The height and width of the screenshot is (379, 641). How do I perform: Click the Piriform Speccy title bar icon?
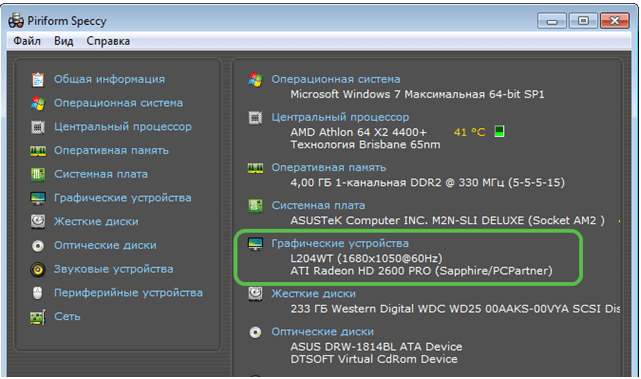tap(16, 20)
